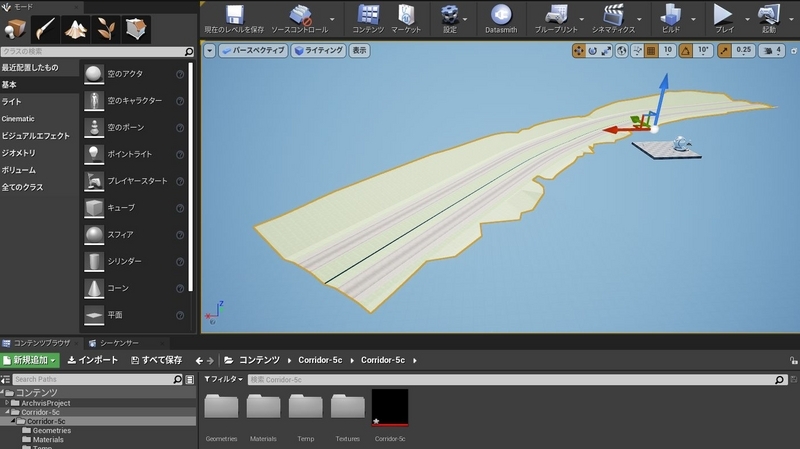Select the scale gizmo tool in viewport
This screenshot has width=800, height=449.
click(x=606, y=51)
